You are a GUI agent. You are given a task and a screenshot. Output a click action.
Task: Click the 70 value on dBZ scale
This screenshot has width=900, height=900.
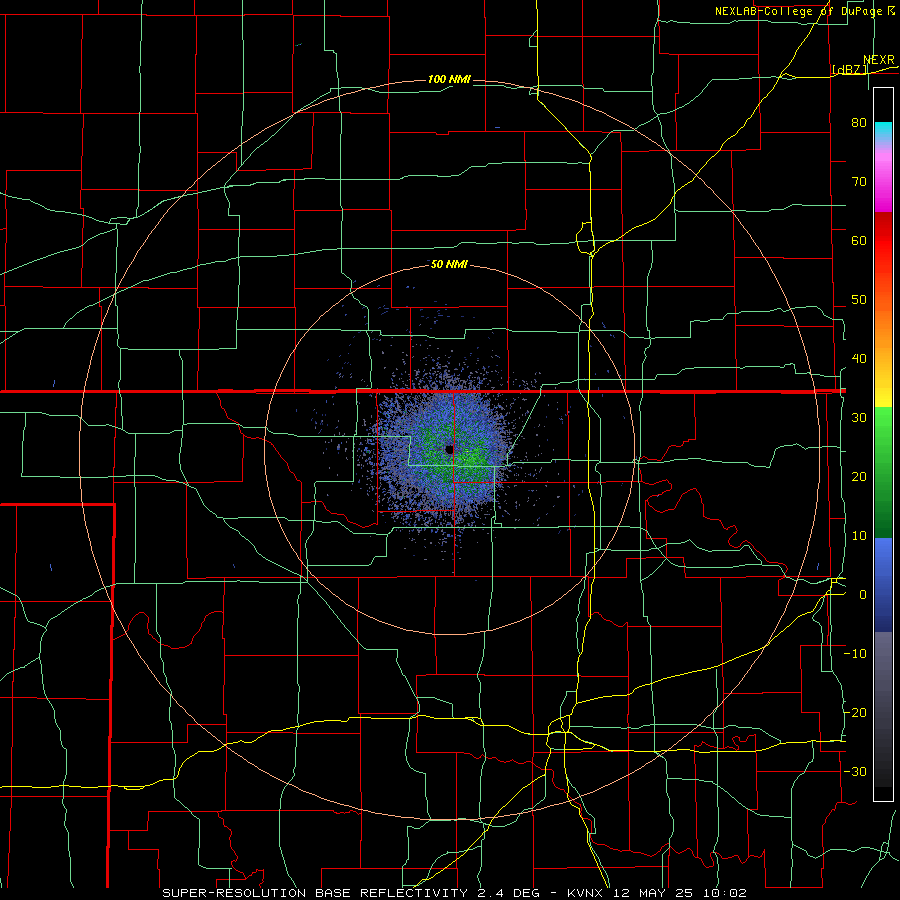(x=859, y=181)
